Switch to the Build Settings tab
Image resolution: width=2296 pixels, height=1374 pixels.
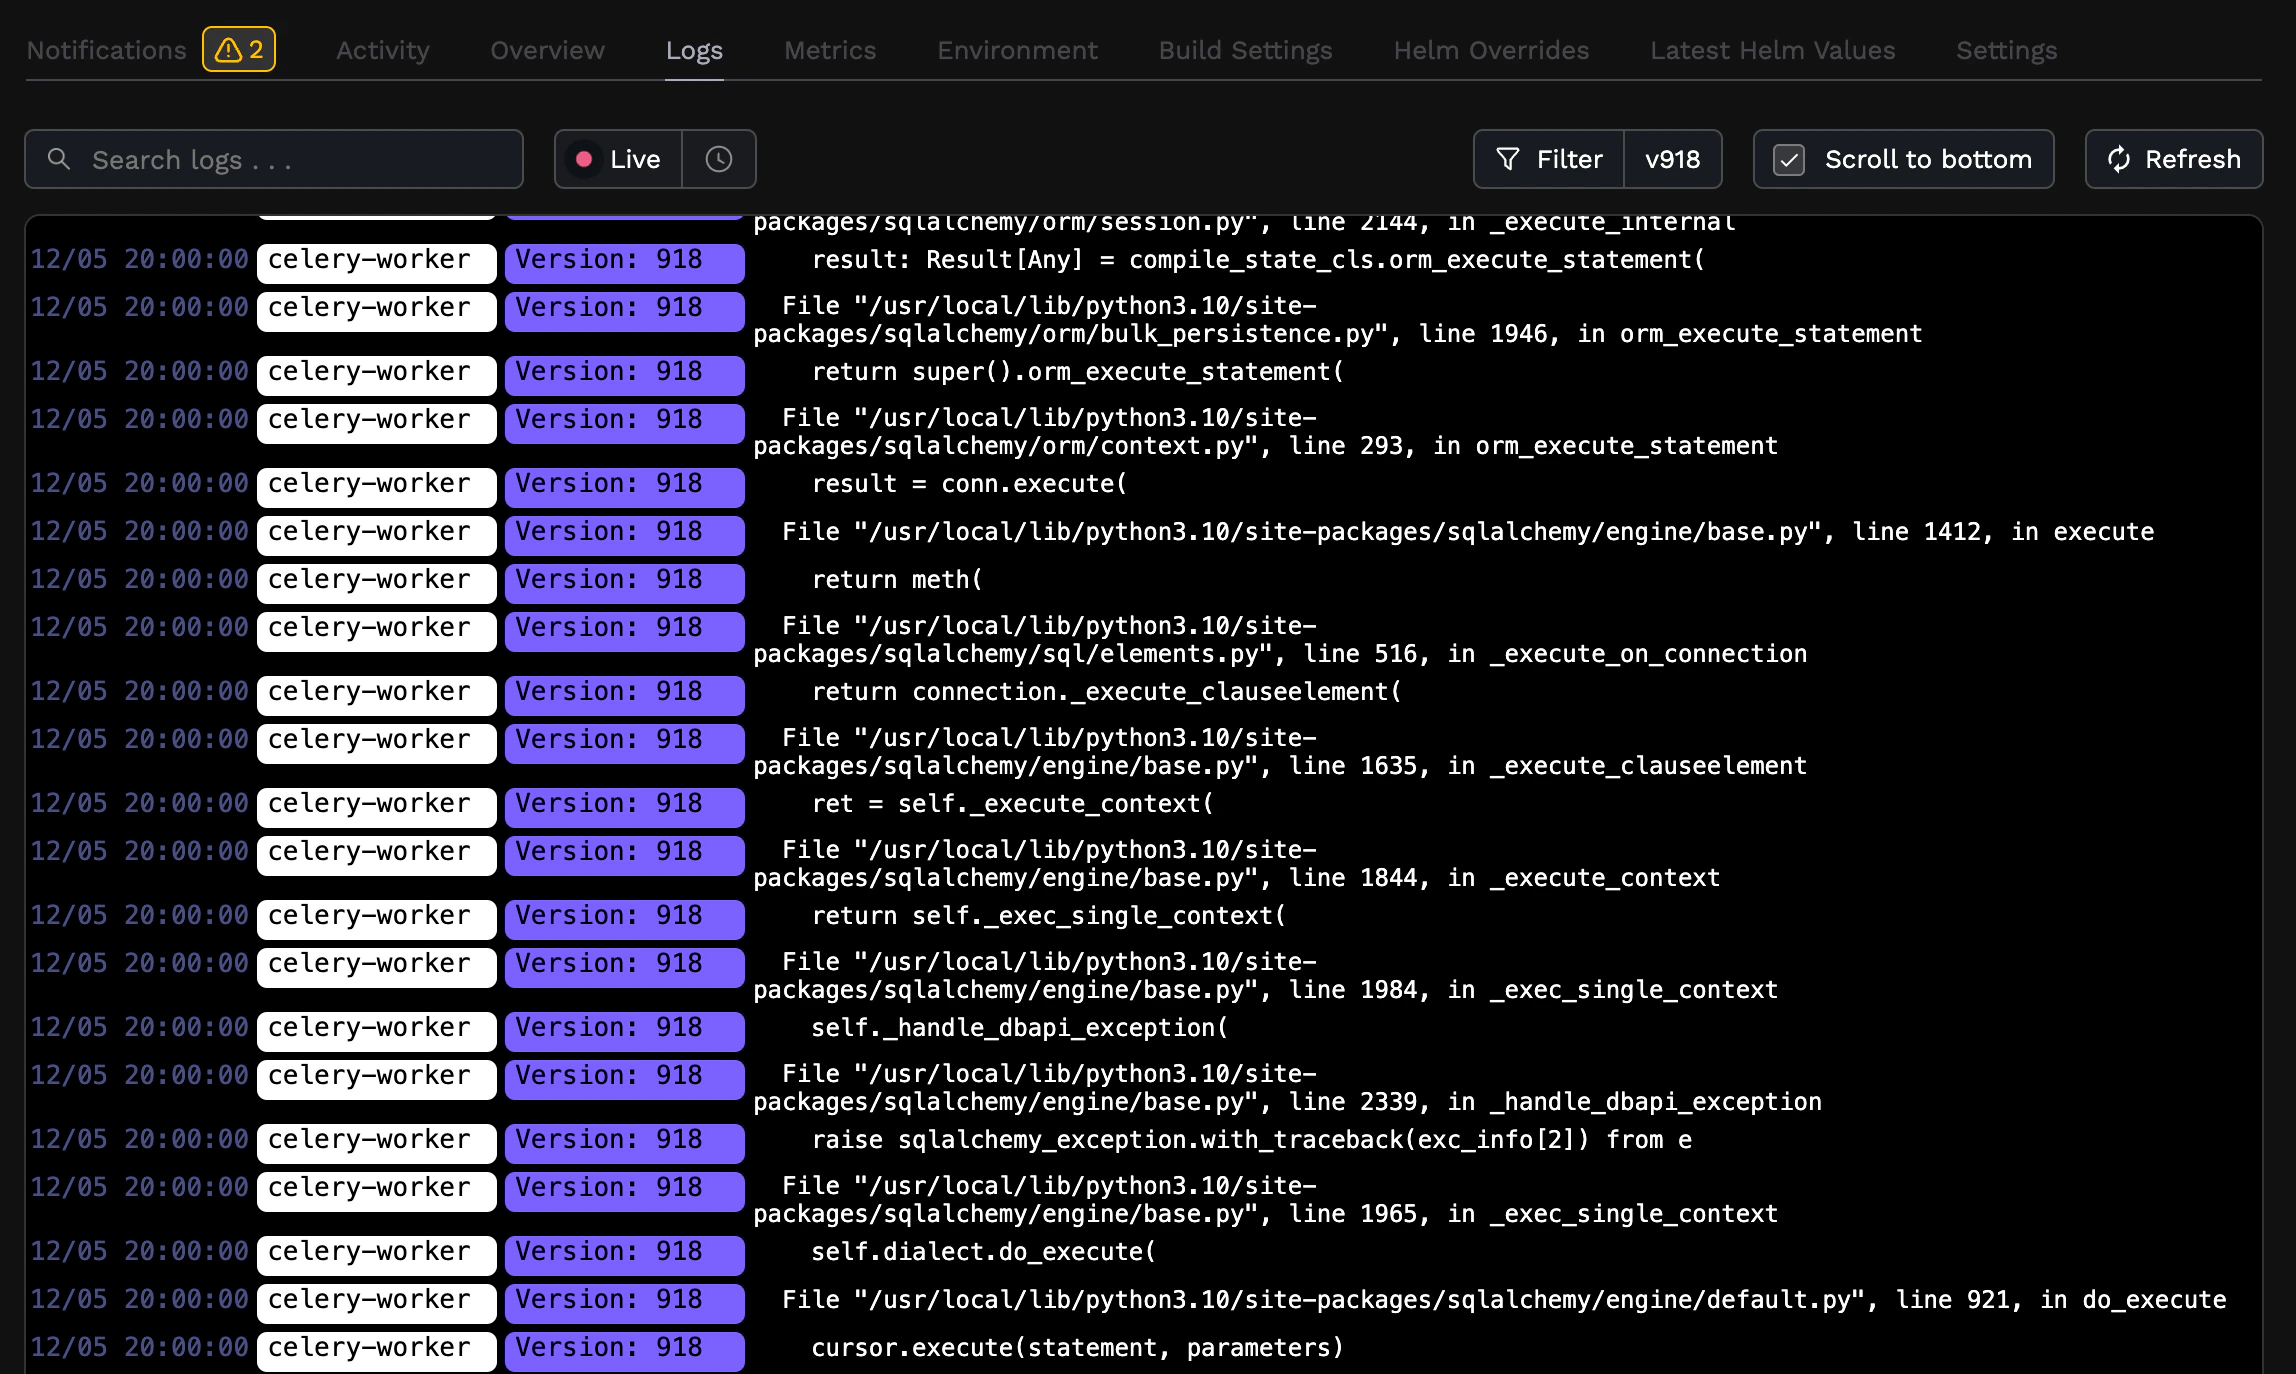tap(1244, 50)
